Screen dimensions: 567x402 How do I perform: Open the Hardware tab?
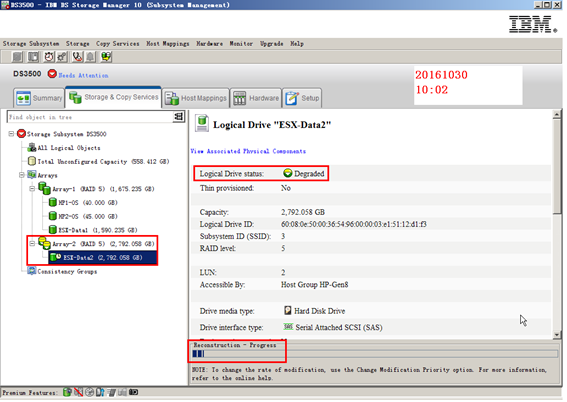[x=256, y=98]
